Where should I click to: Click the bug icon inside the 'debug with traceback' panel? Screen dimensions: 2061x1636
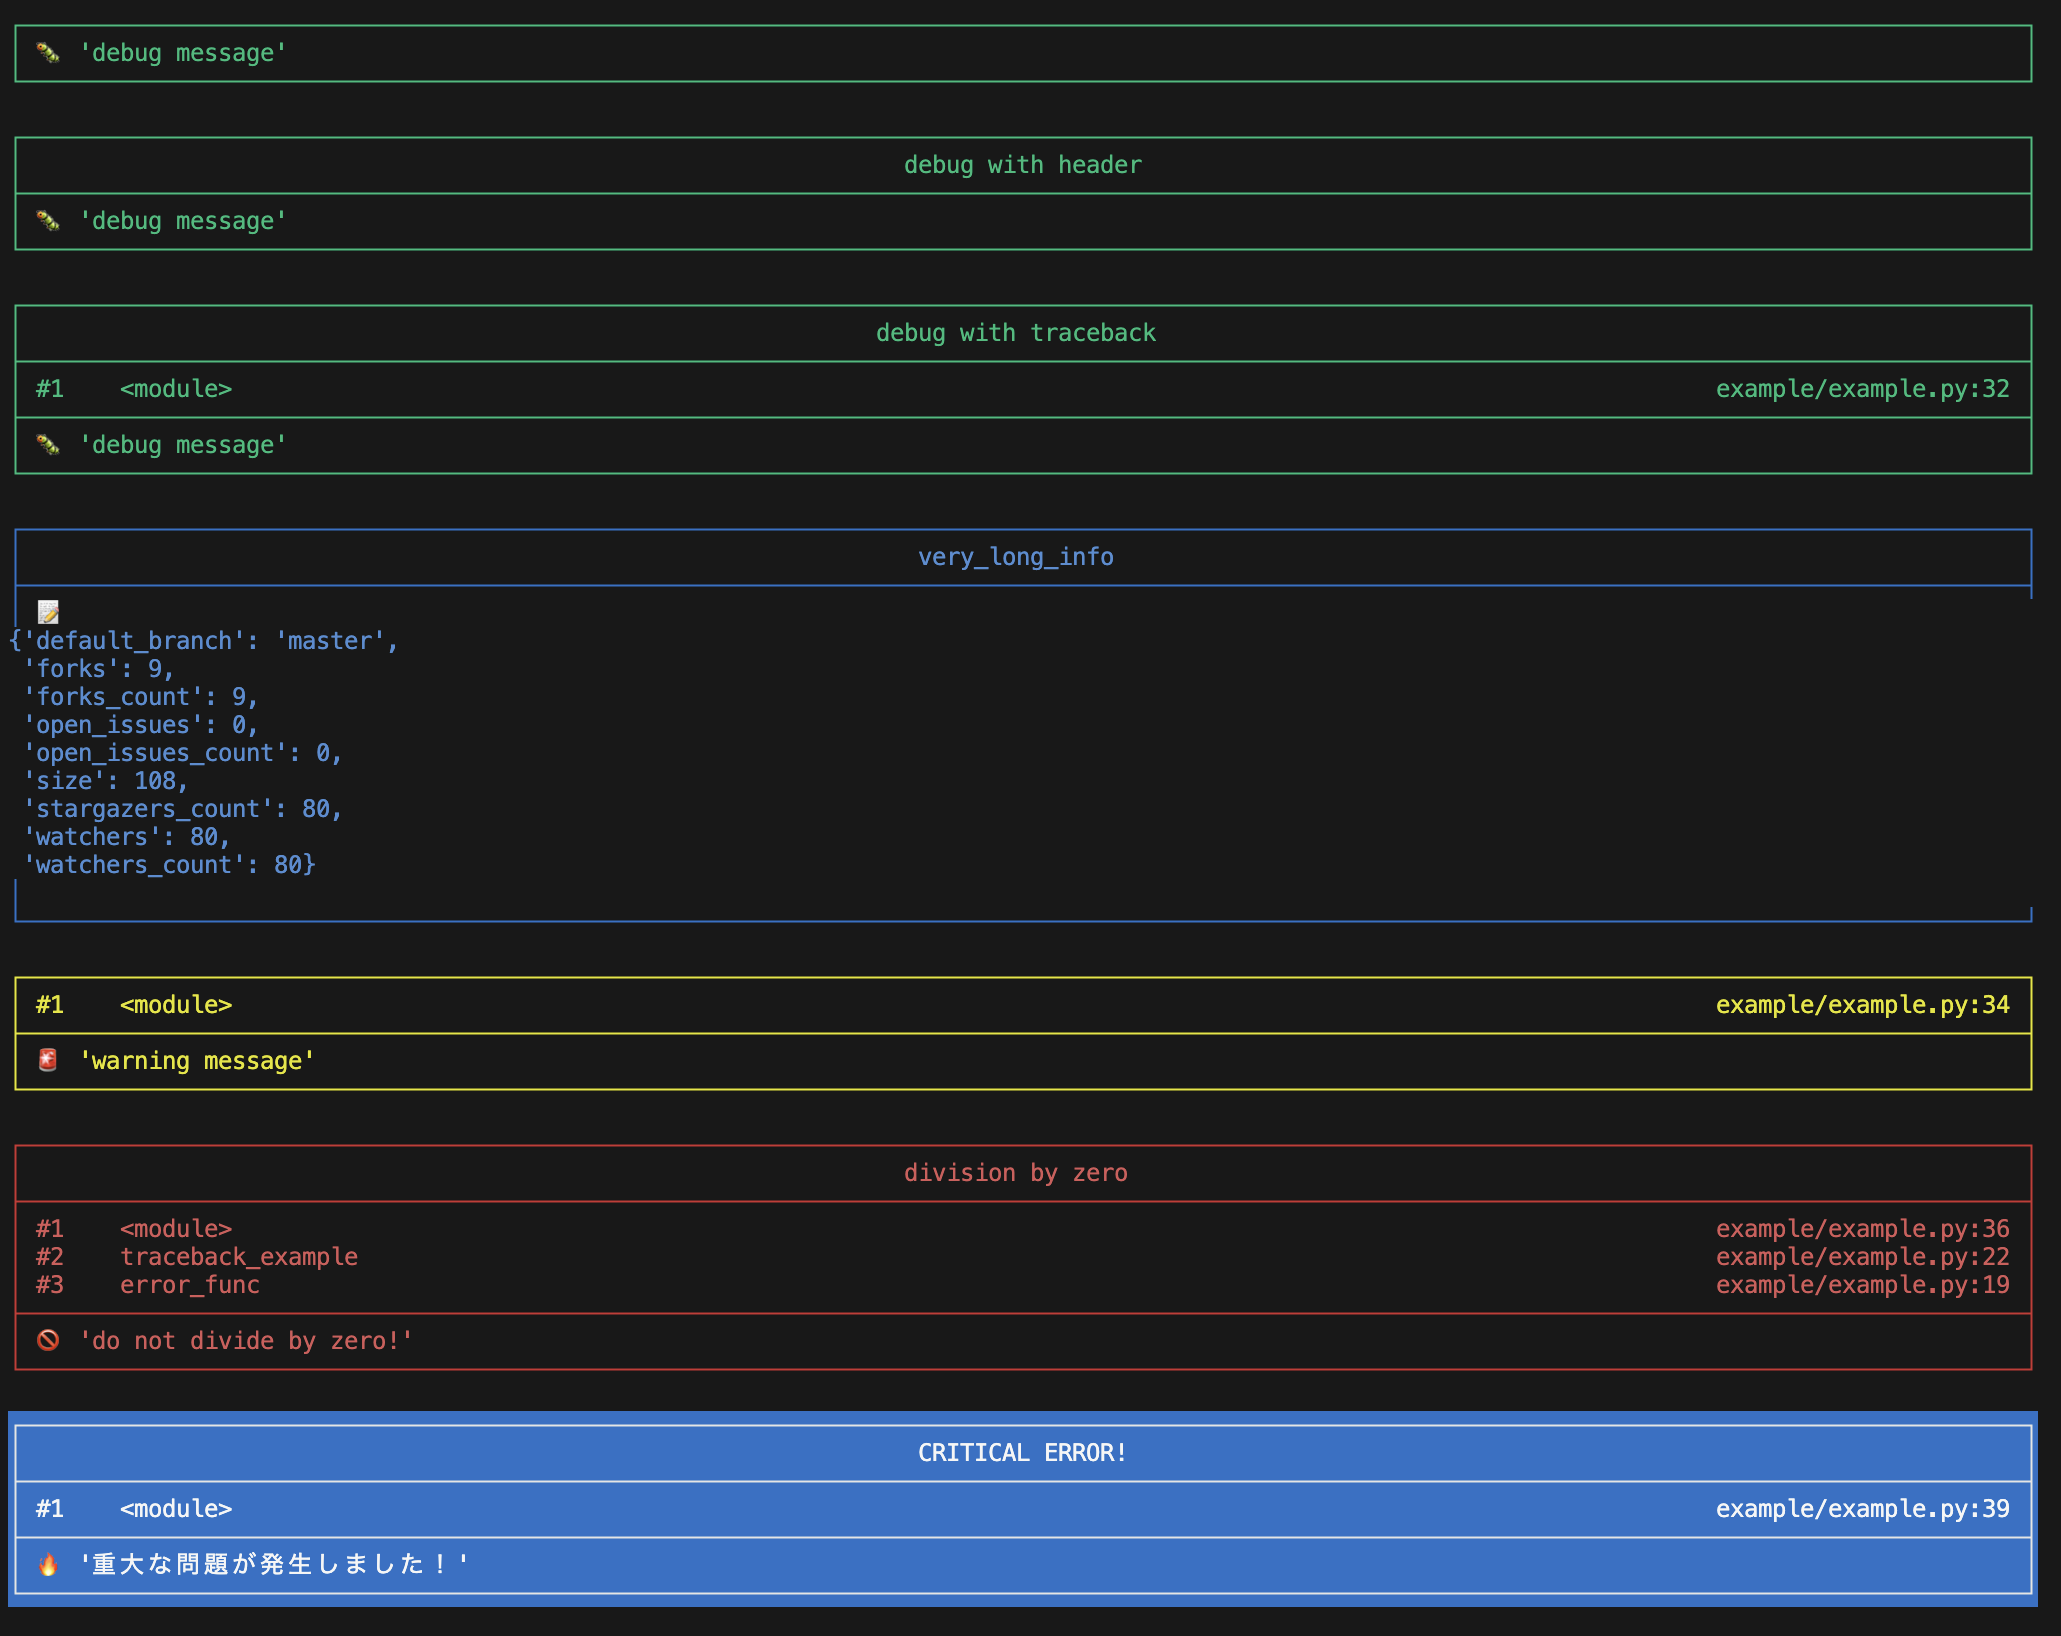coord(50,445)
